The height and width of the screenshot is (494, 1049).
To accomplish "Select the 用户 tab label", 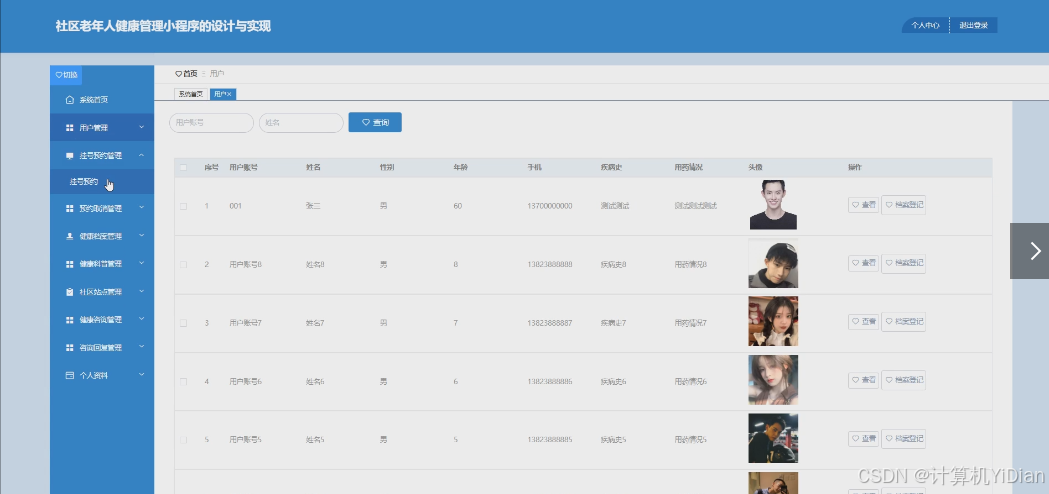I will point(219,94).
